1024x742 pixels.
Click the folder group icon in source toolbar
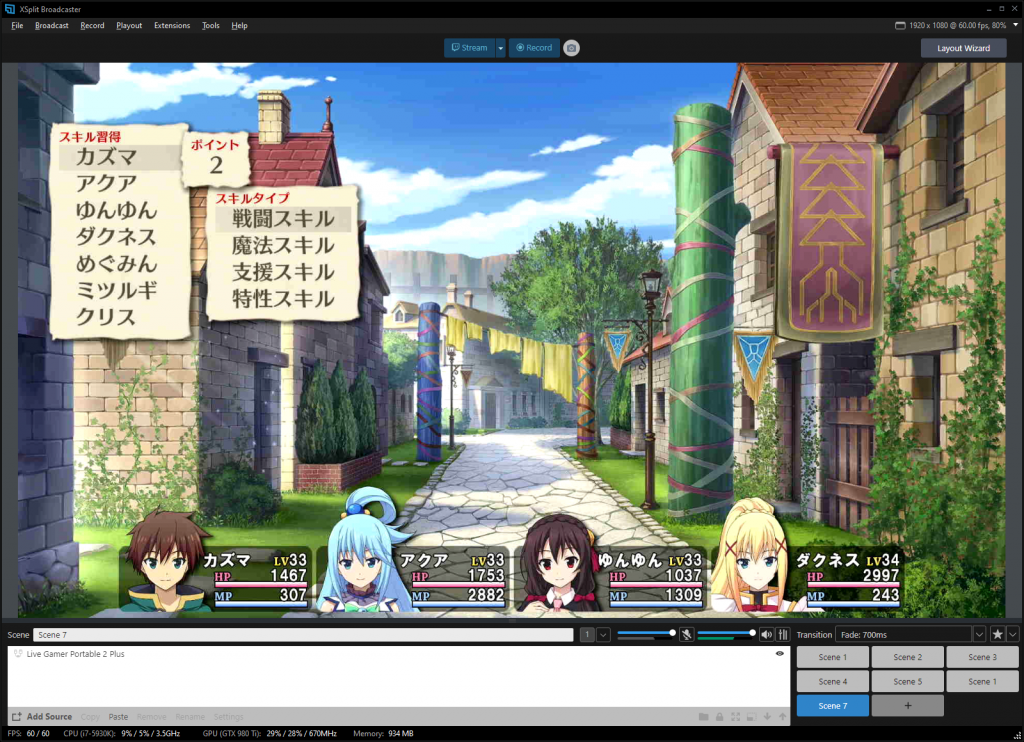point(703,717)
